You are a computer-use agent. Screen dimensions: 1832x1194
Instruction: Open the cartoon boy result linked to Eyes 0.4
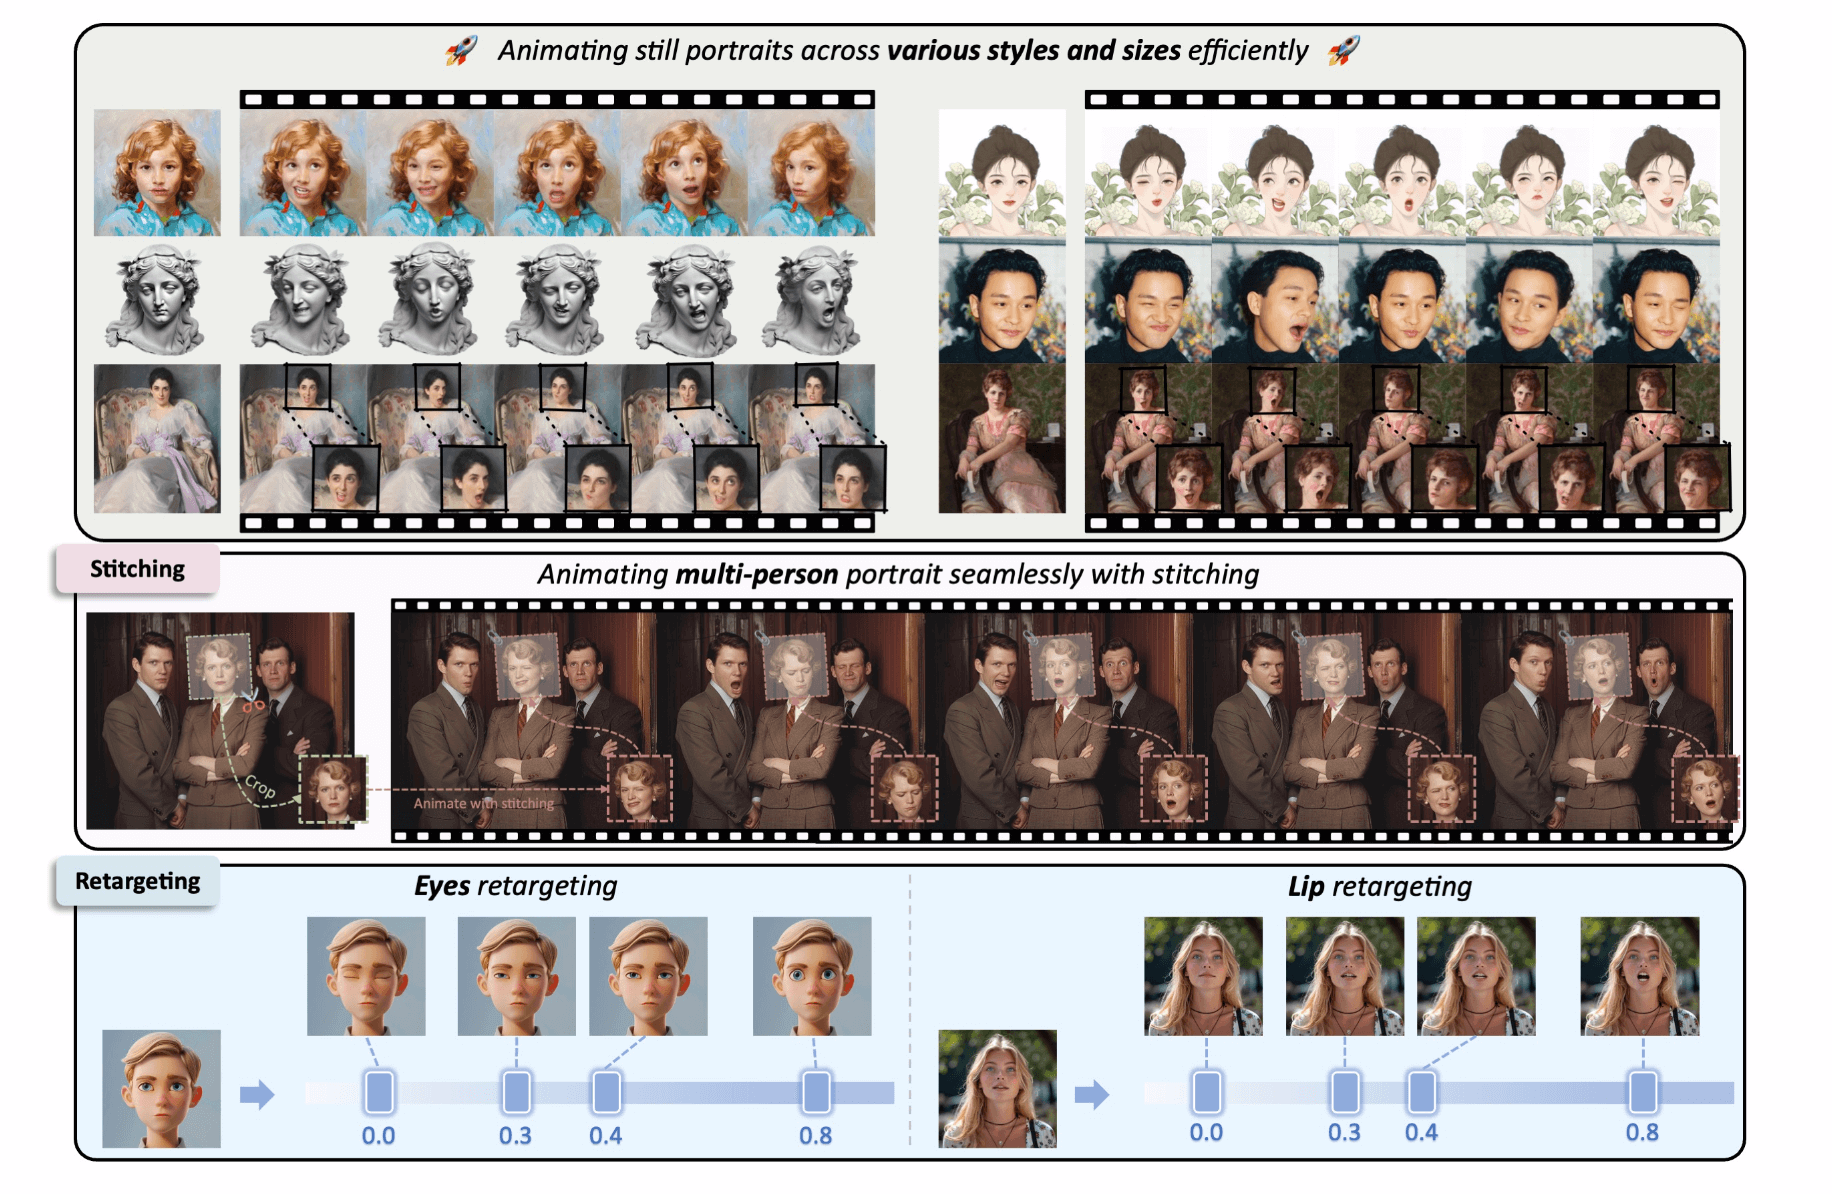tap(648, 976)
